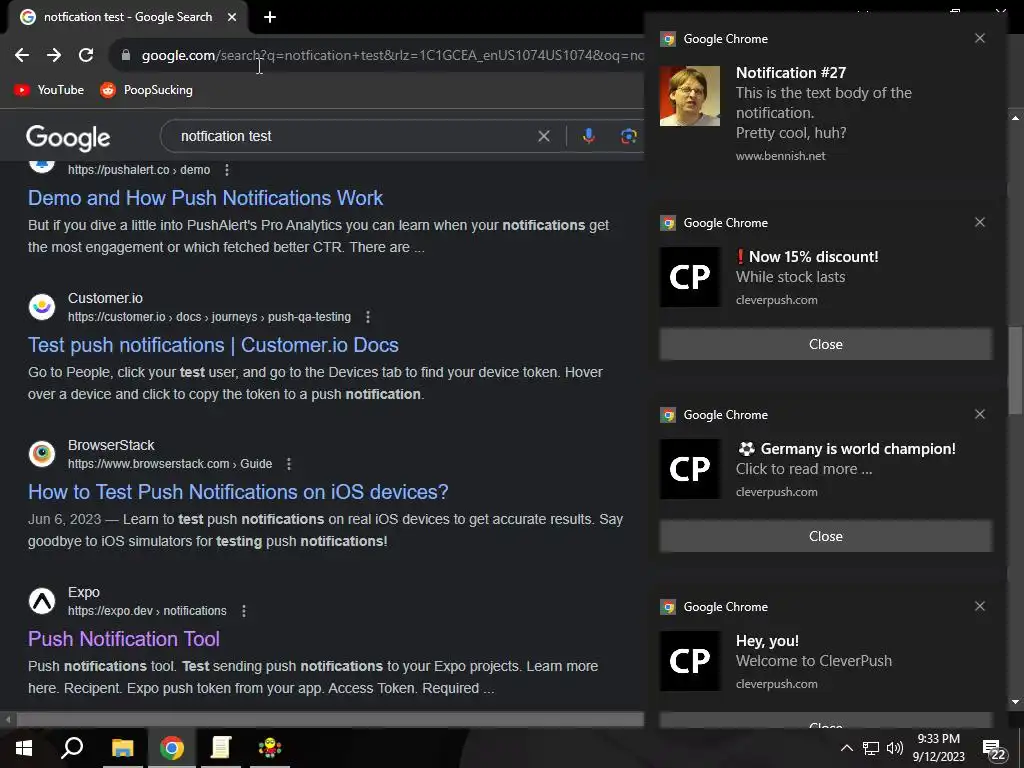Viewport: 1024px width, 768px height.
Task: Click the notification panel scrollbar thumb
Action: pyautogui.click(x=1015, y=370)
